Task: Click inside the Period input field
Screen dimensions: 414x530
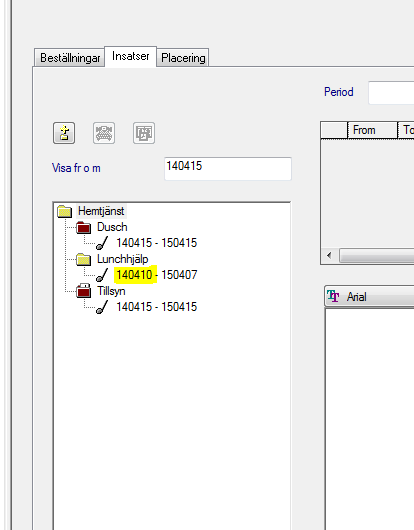Action: 391,93
